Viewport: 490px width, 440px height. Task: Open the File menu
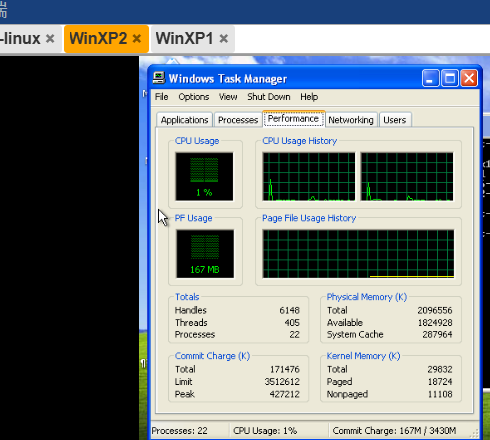click(161, 97)
